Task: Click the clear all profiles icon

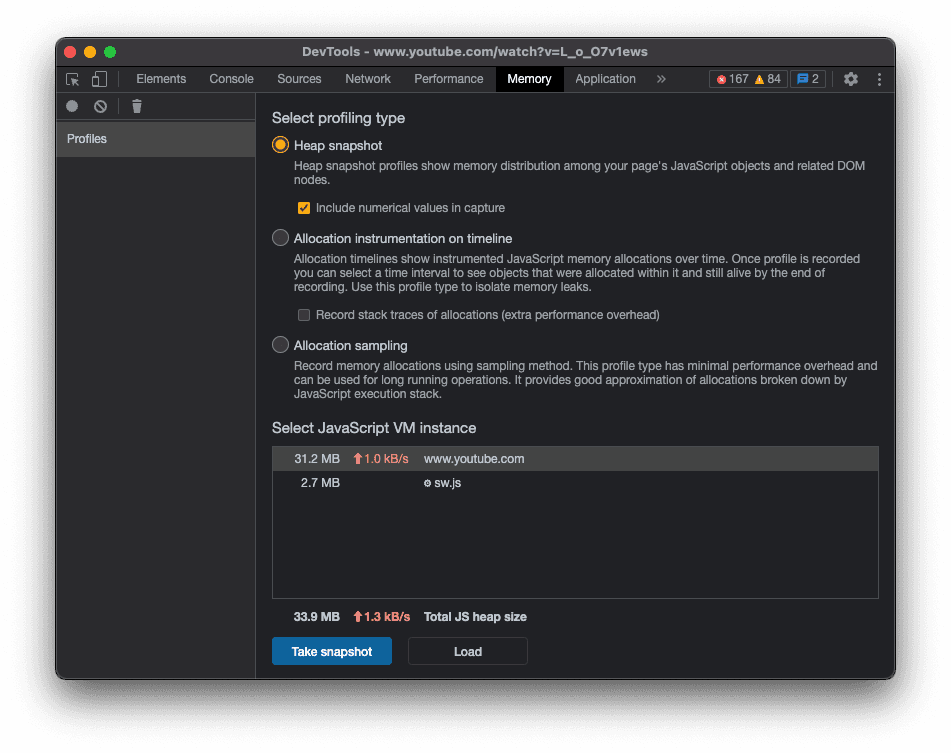Action: point(100,106)
